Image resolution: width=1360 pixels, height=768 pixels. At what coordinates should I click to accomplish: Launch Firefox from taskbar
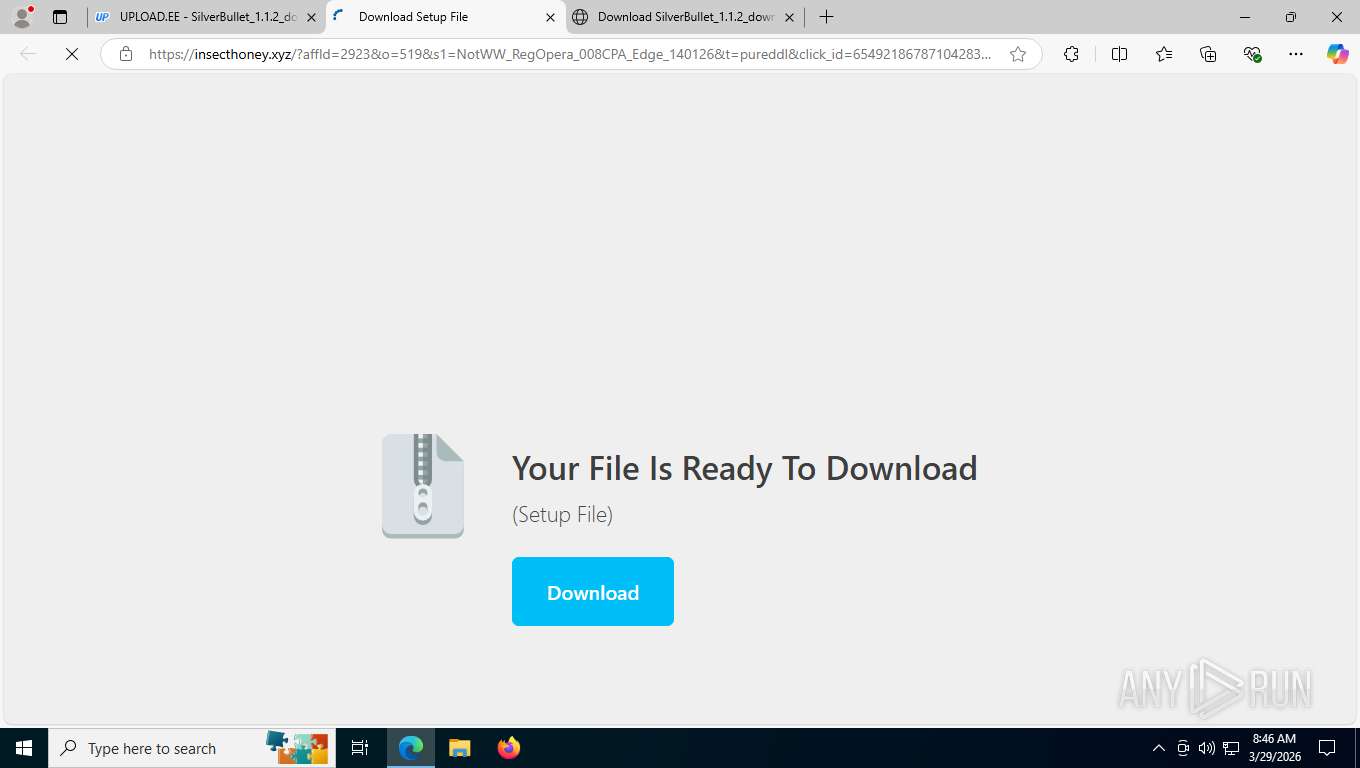509,748
